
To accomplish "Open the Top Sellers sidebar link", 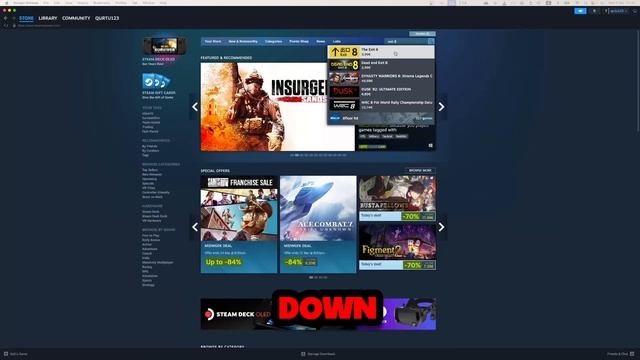I will (150, 170).
